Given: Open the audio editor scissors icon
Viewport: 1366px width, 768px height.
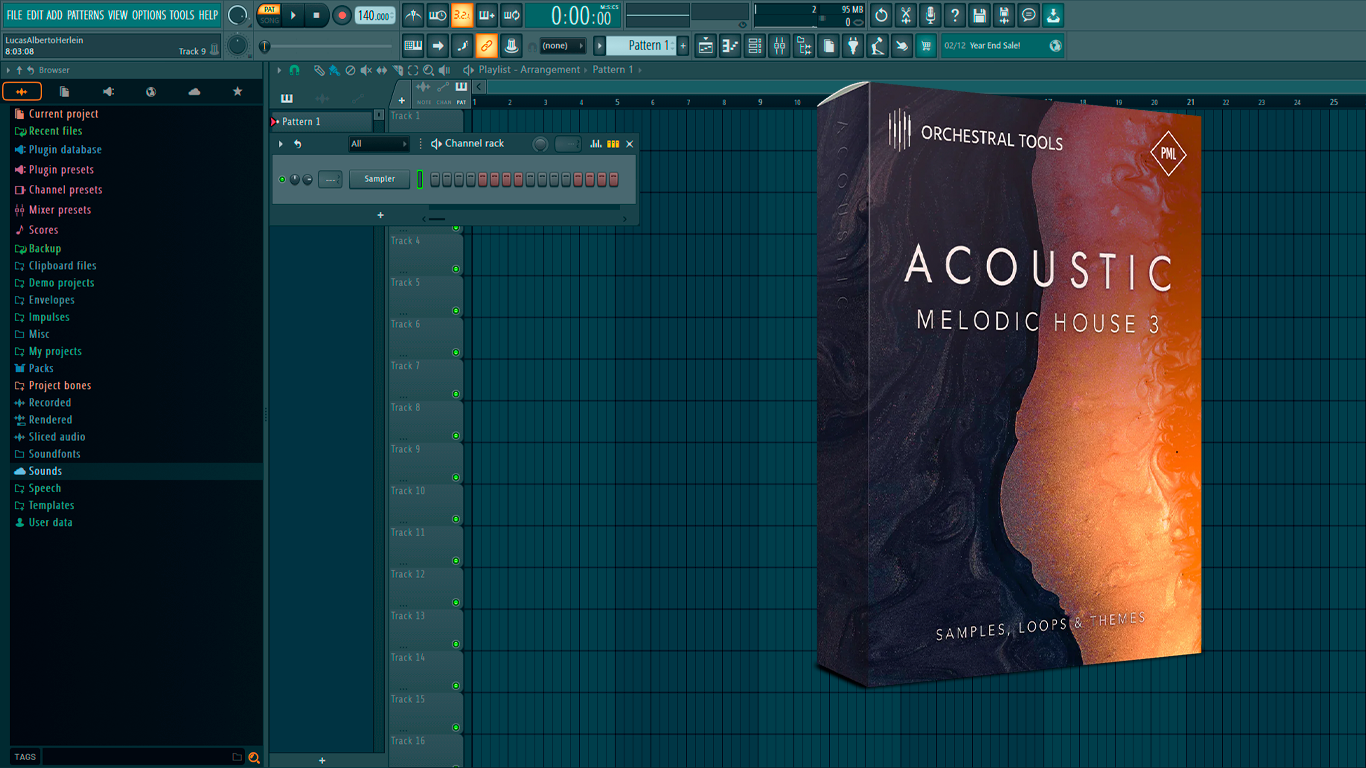Looking at the screenshot, I should pyautogui.click(x=906, y=15).
